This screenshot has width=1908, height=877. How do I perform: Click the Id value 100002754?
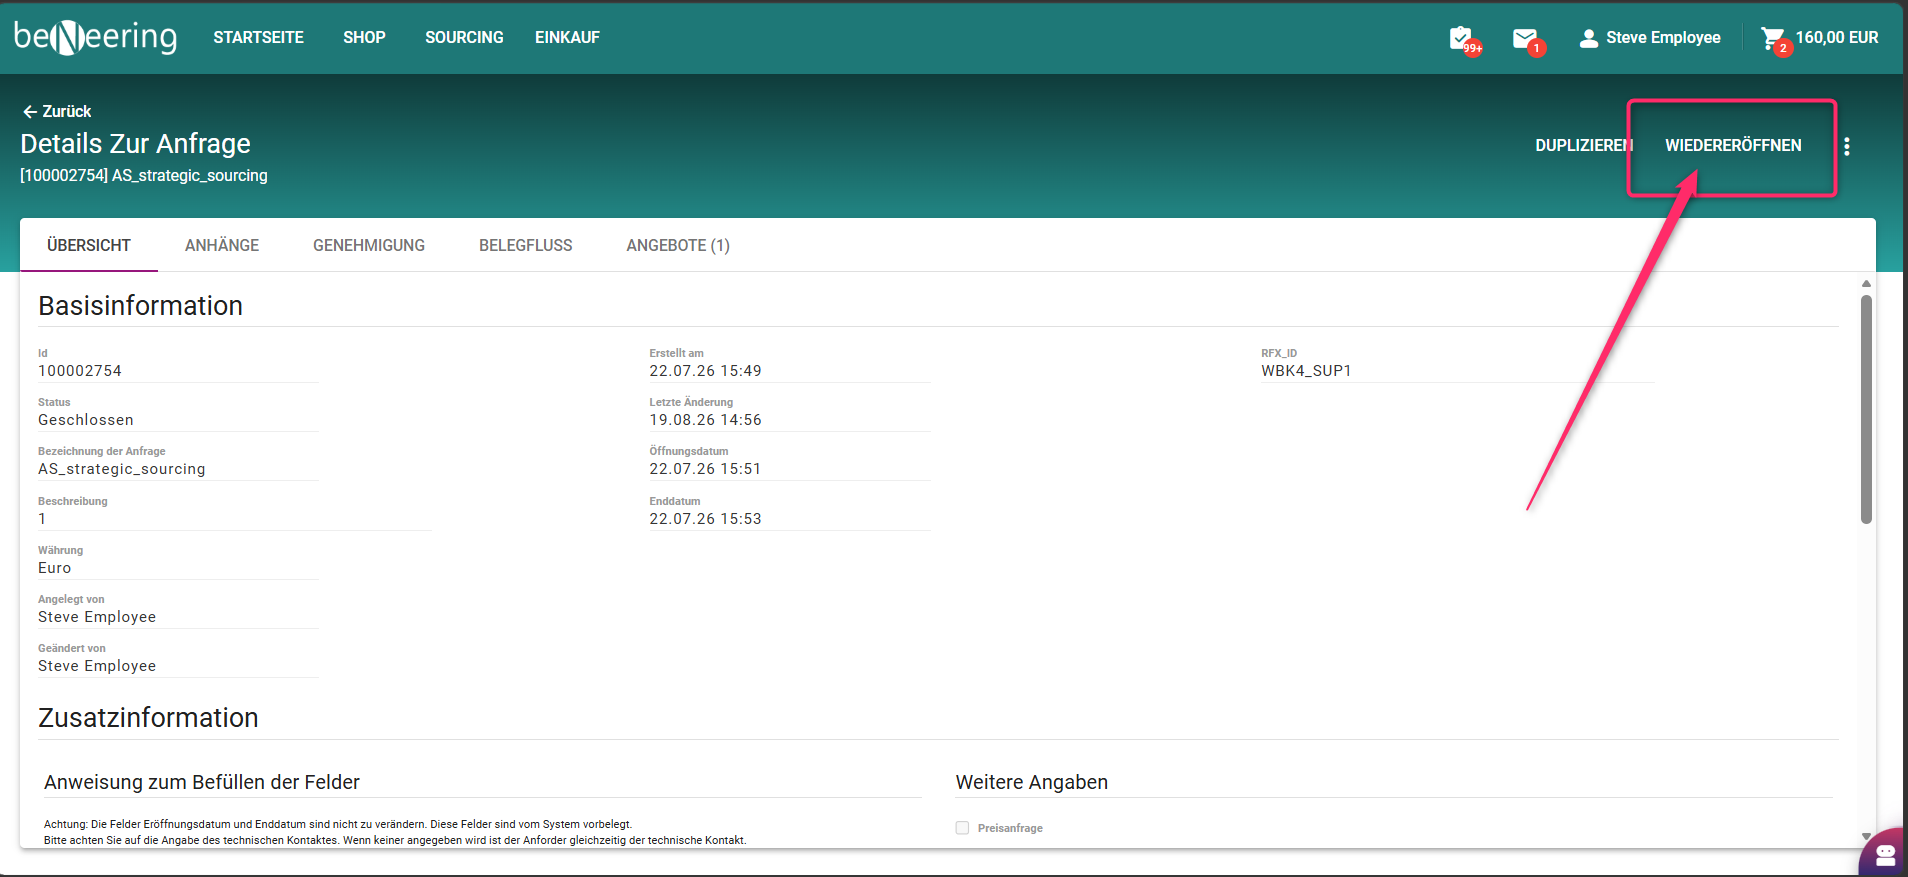[x=80, y=371]
